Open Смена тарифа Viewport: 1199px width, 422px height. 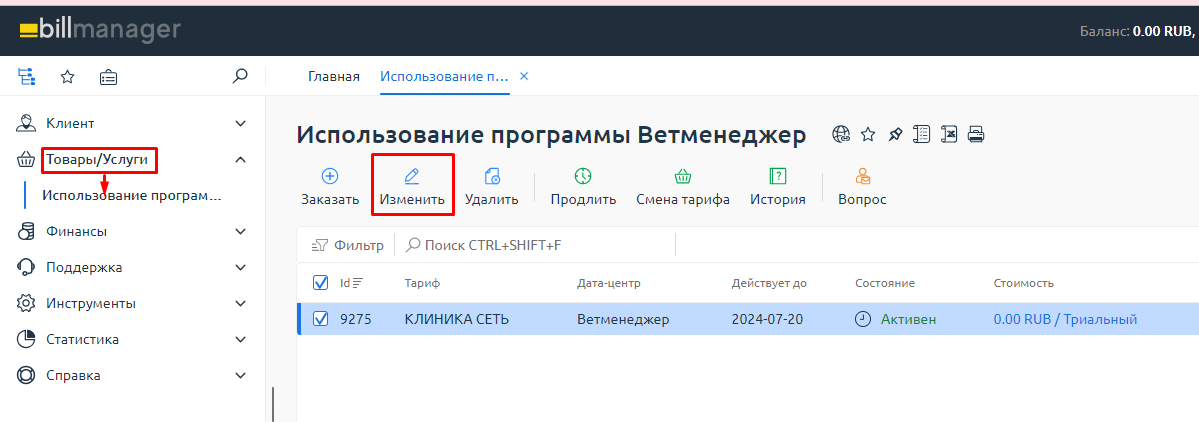(683, 187)
